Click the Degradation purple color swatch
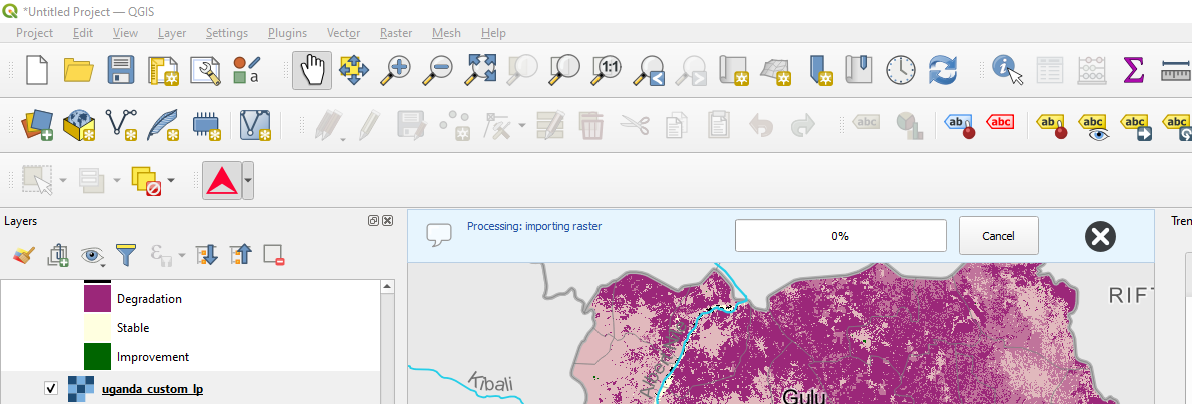Viewport: 1192px width, 404px height. point(97,298)
